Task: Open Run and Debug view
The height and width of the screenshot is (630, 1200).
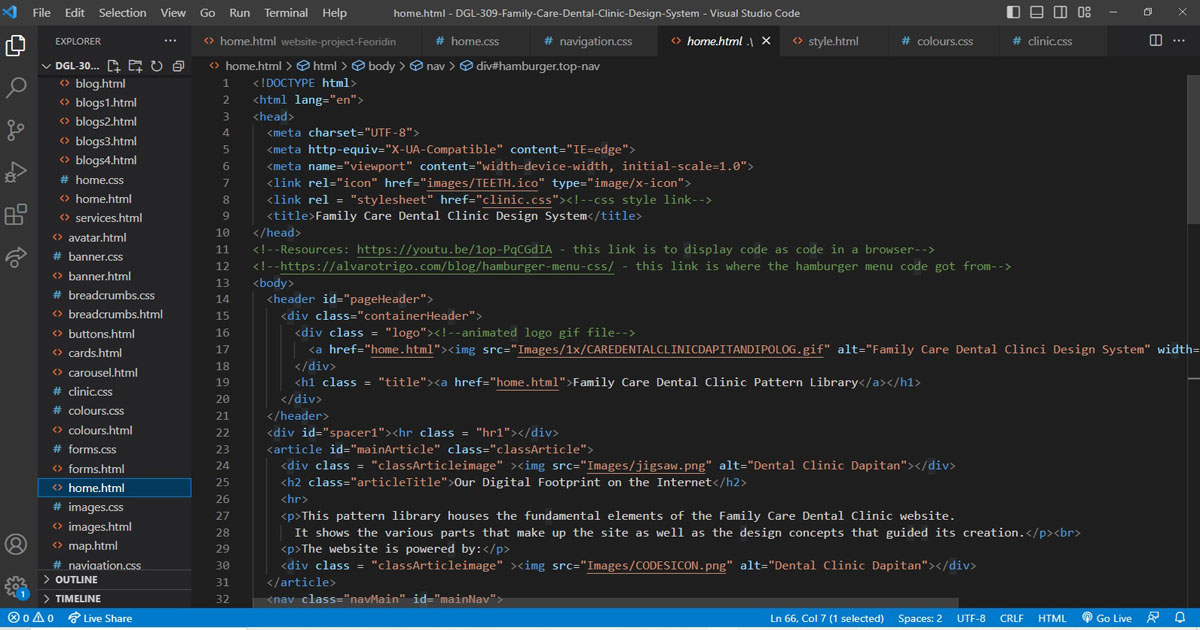Action: tap(16, 172)
